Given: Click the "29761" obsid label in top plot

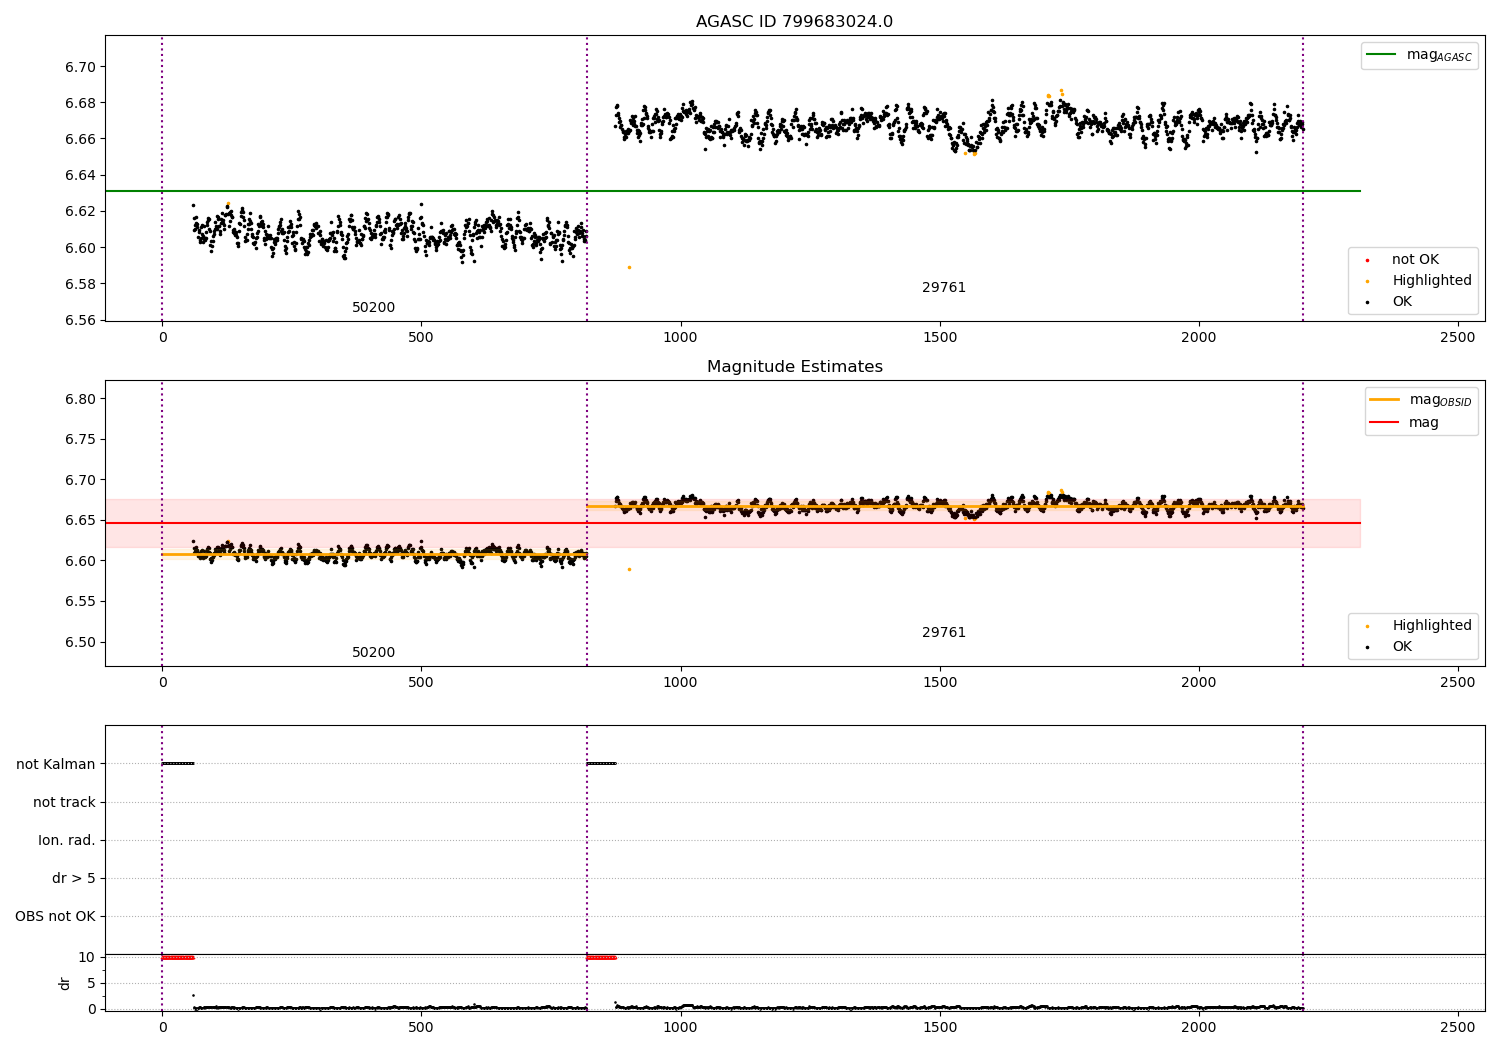Looking at the screenshot, I should pyautogui.click(x=943, y=288).
